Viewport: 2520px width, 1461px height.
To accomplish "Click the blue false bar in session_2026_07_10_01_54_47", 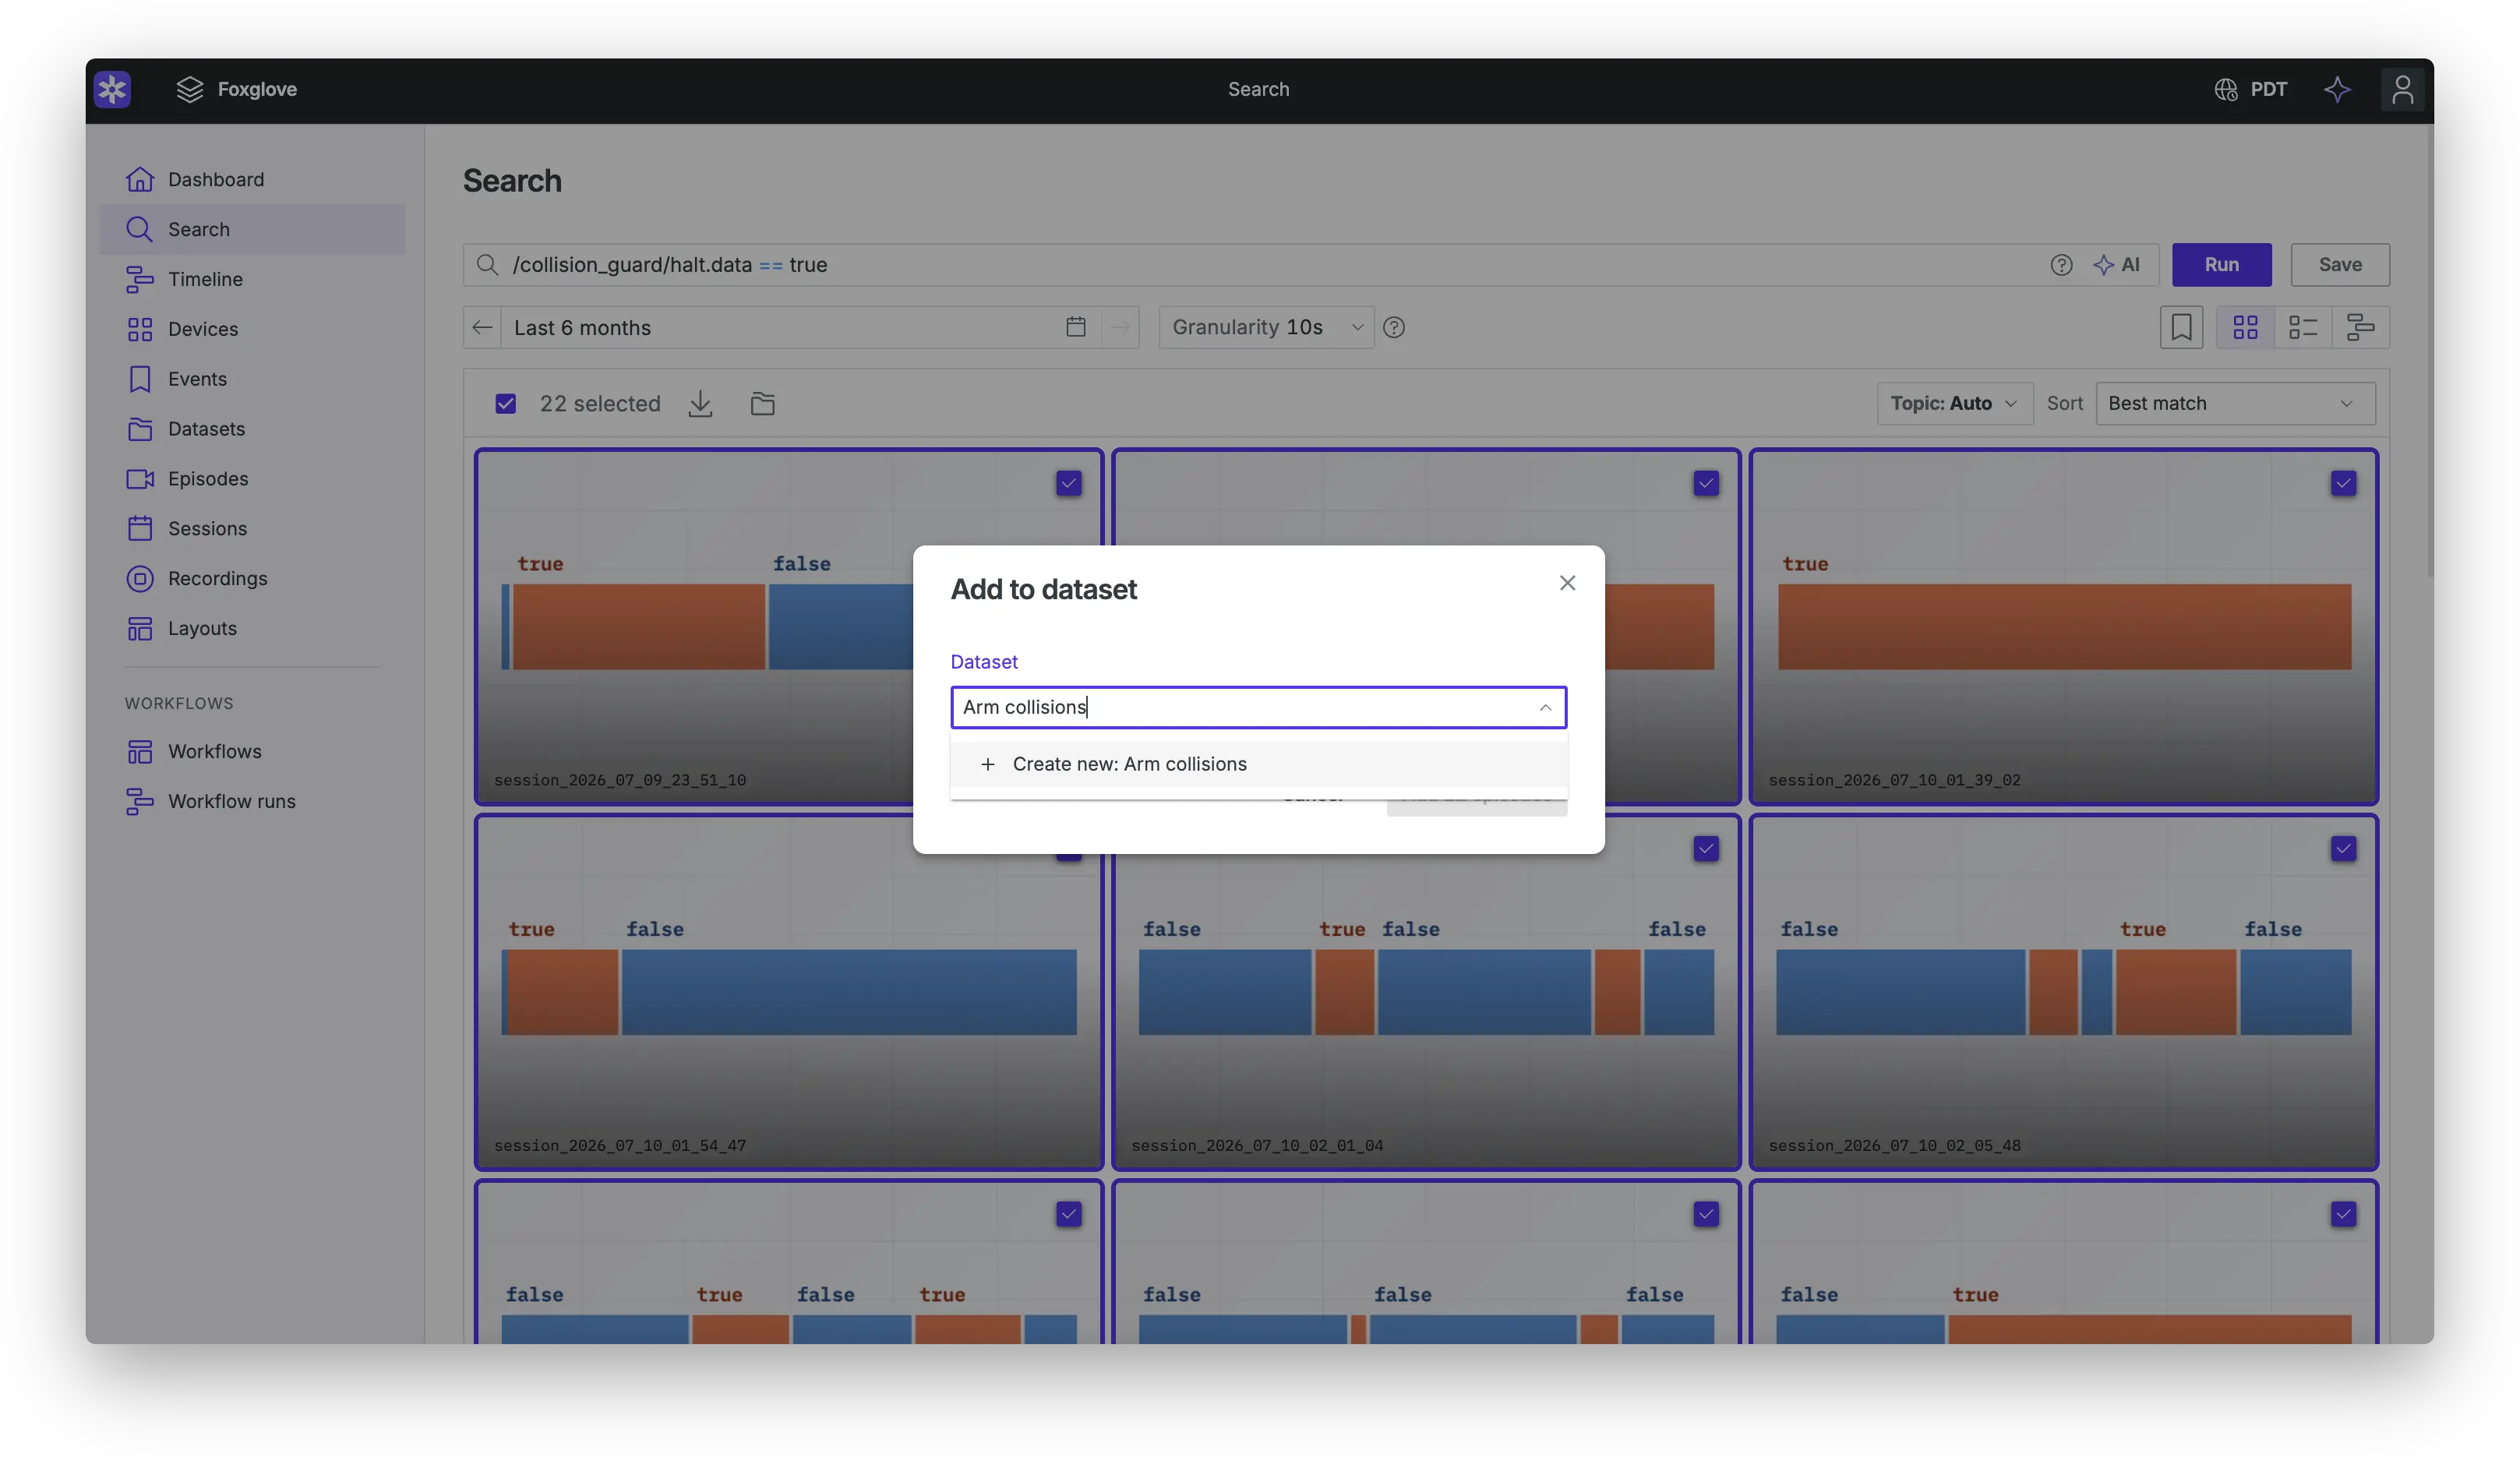I will coord(849,993).
